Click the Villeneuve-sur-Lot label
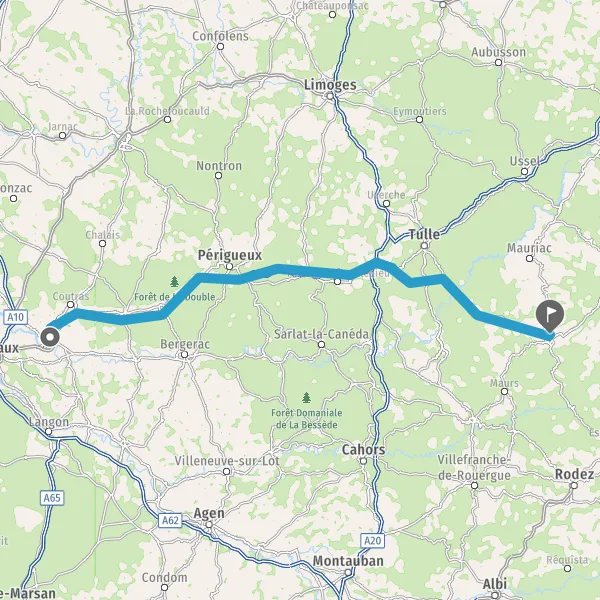The width and height of the screenshot is (600, 600). [227, 461]
